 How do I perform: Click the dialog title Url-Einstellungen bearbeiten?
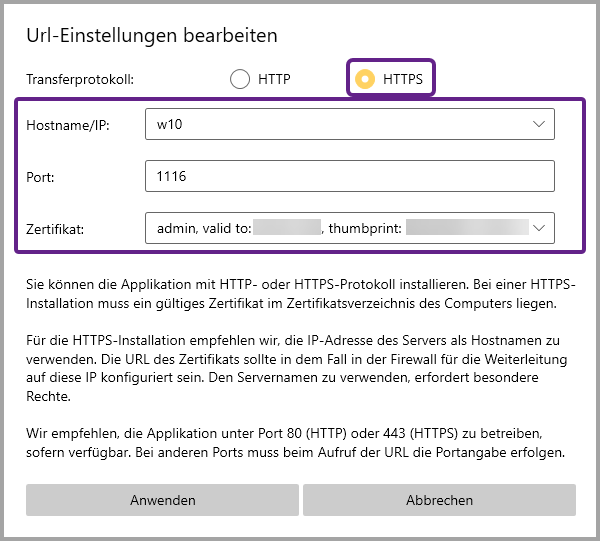click(x=151, y=36)
